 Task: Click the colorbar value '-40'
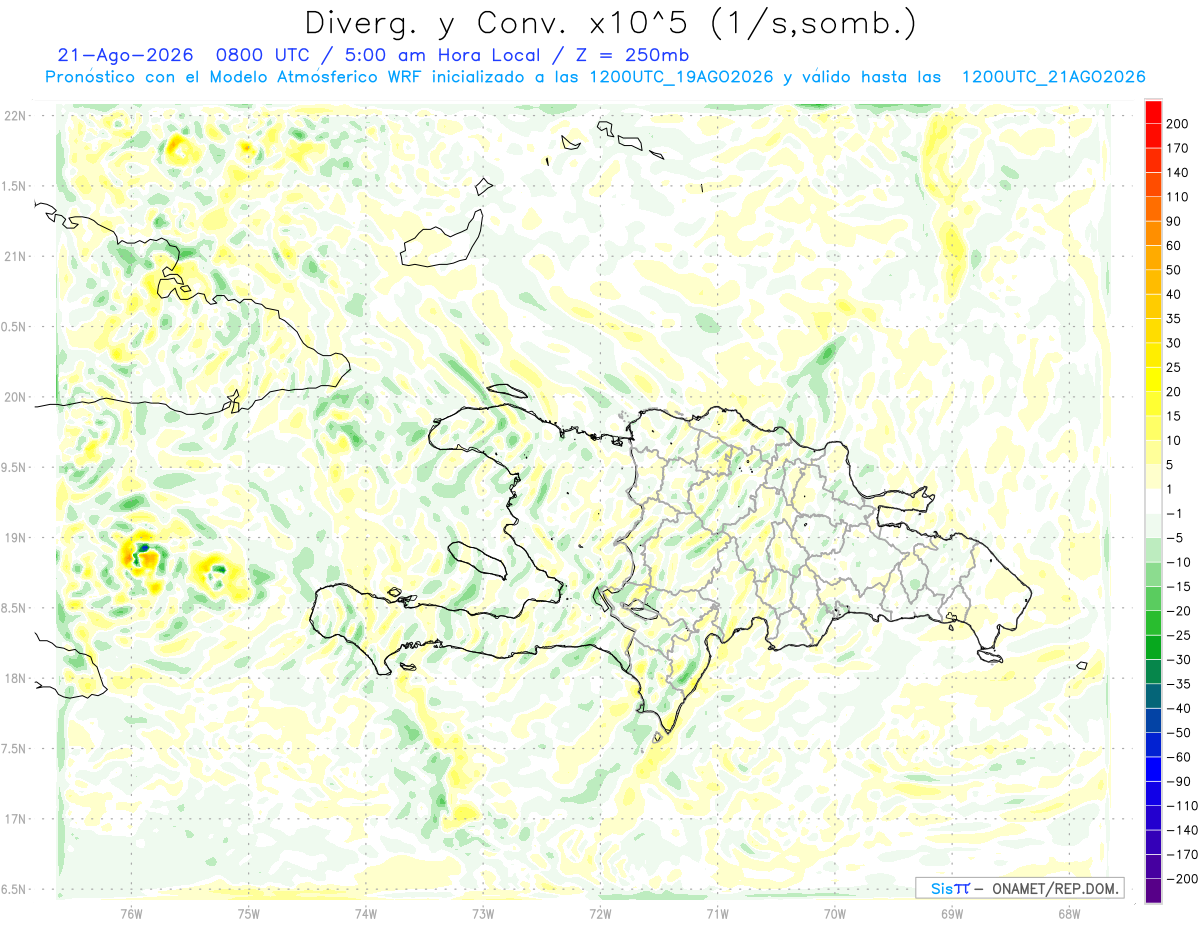[x=1178, y=708]
